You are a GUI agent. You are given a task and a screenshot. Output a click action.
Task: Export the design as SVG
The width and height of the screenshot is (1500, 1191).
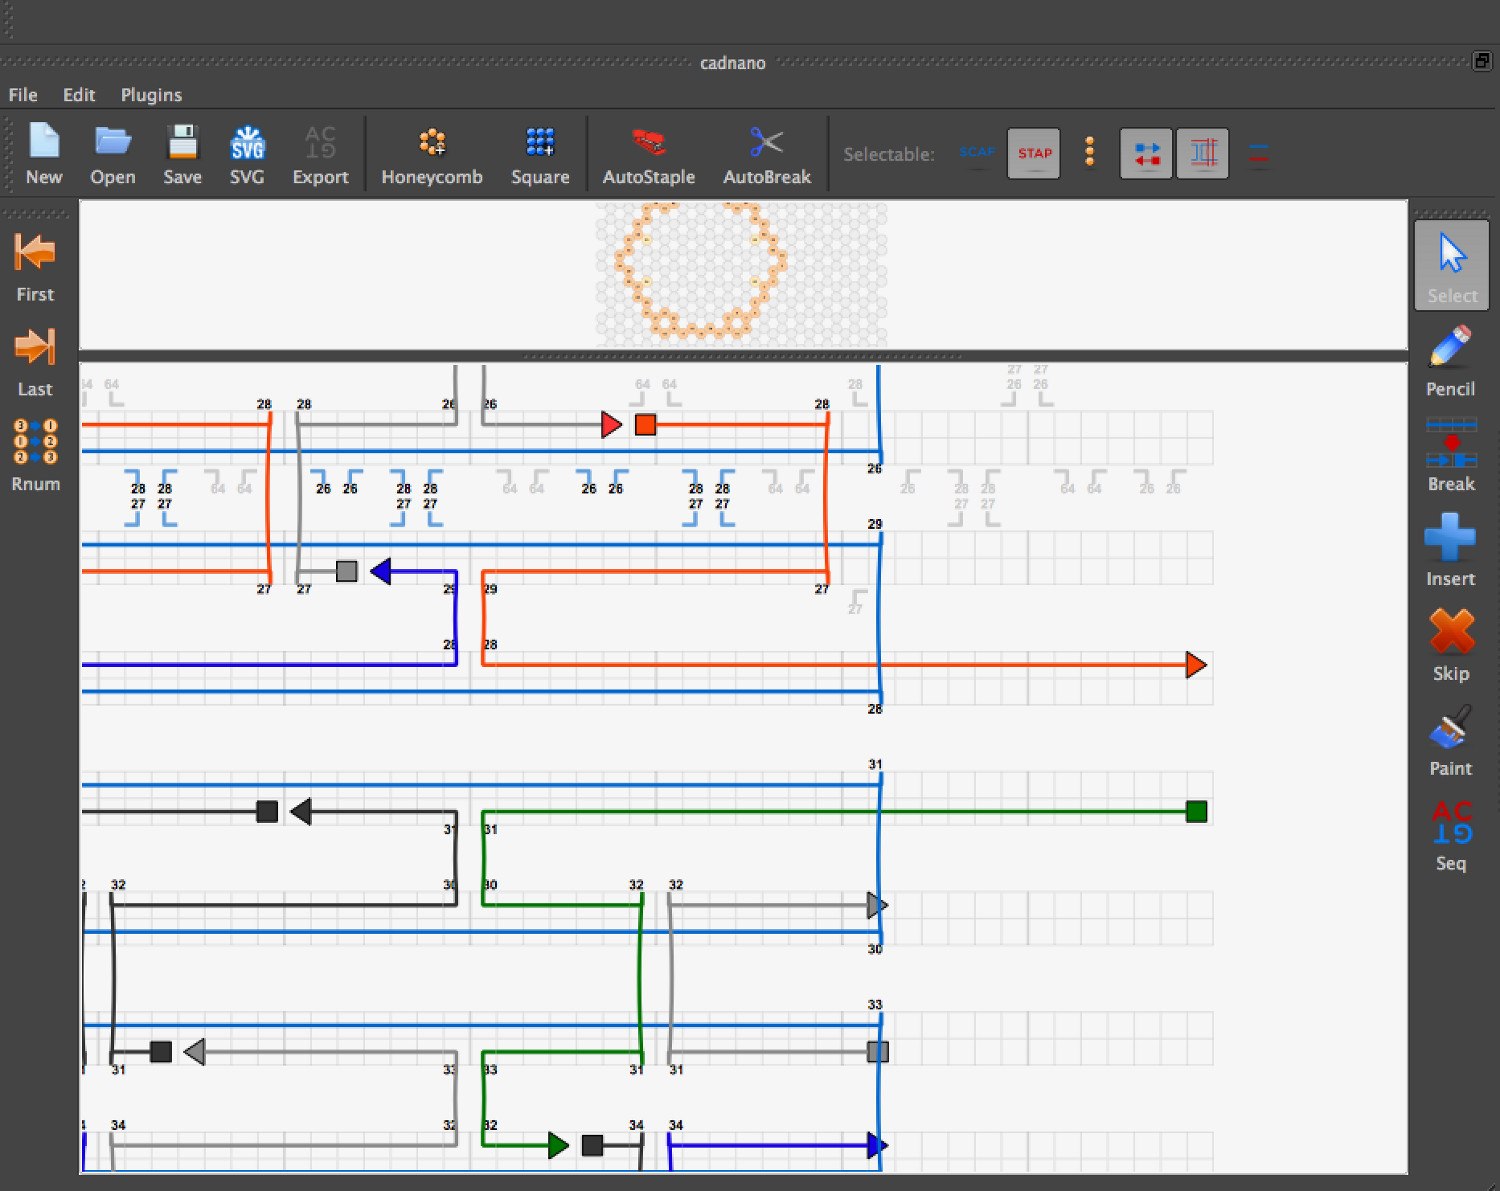pos(247,155)
